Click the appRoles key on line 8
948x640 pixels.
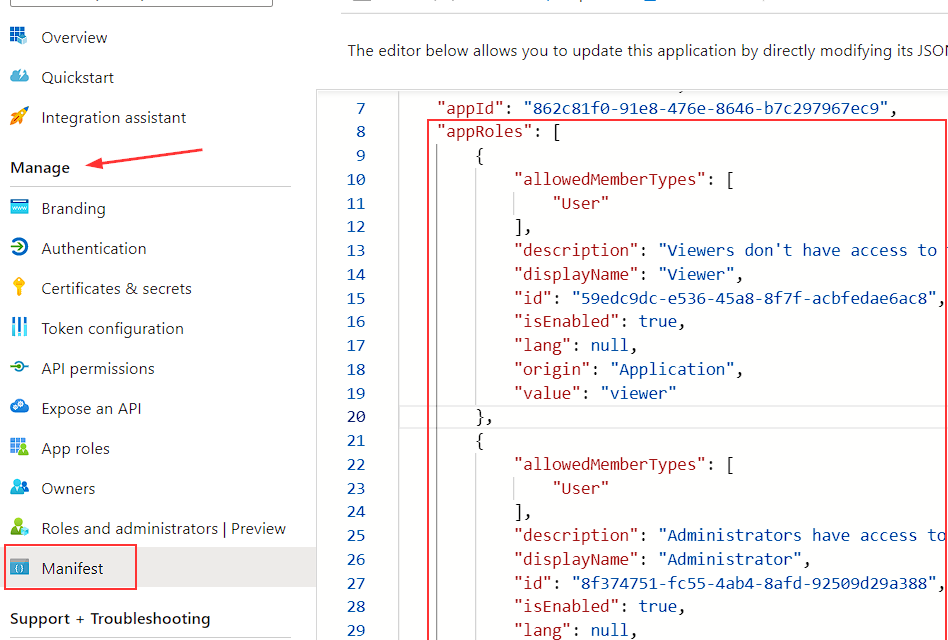pos(485,132)
